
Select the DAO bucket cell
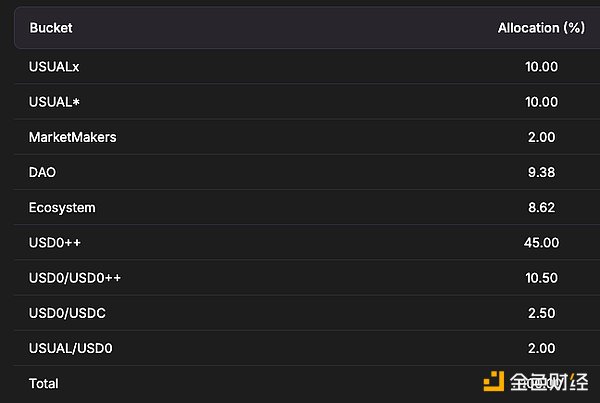pyautogui.click(x=43, y=172)
